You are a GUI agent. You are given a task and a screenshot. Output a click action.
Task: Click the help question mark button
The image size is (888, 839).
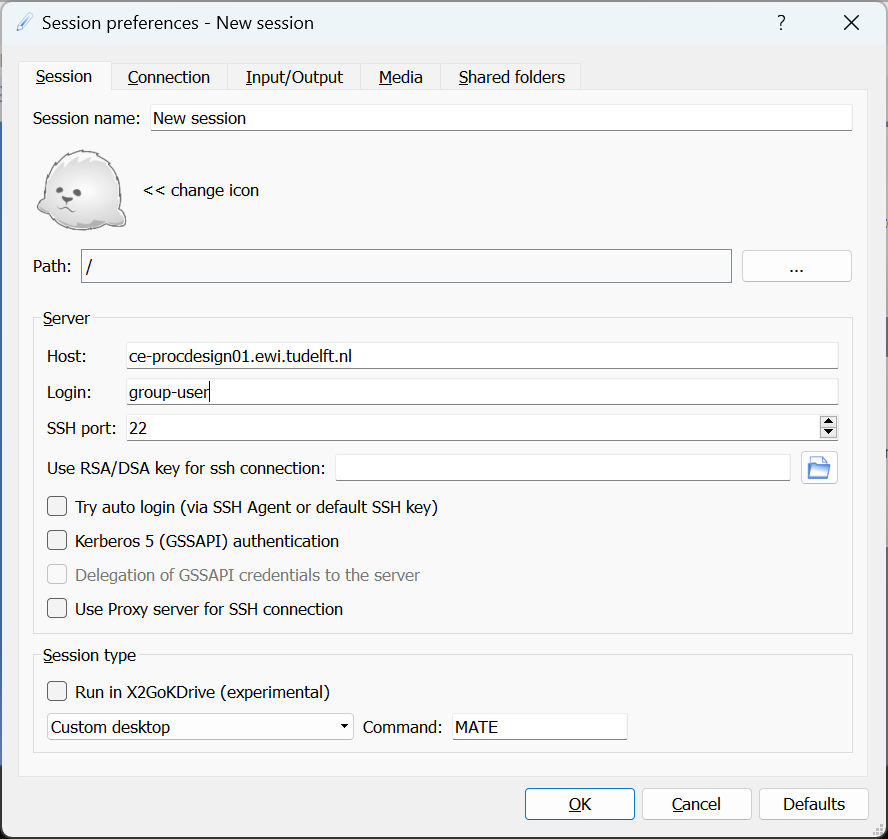point(781,23)
